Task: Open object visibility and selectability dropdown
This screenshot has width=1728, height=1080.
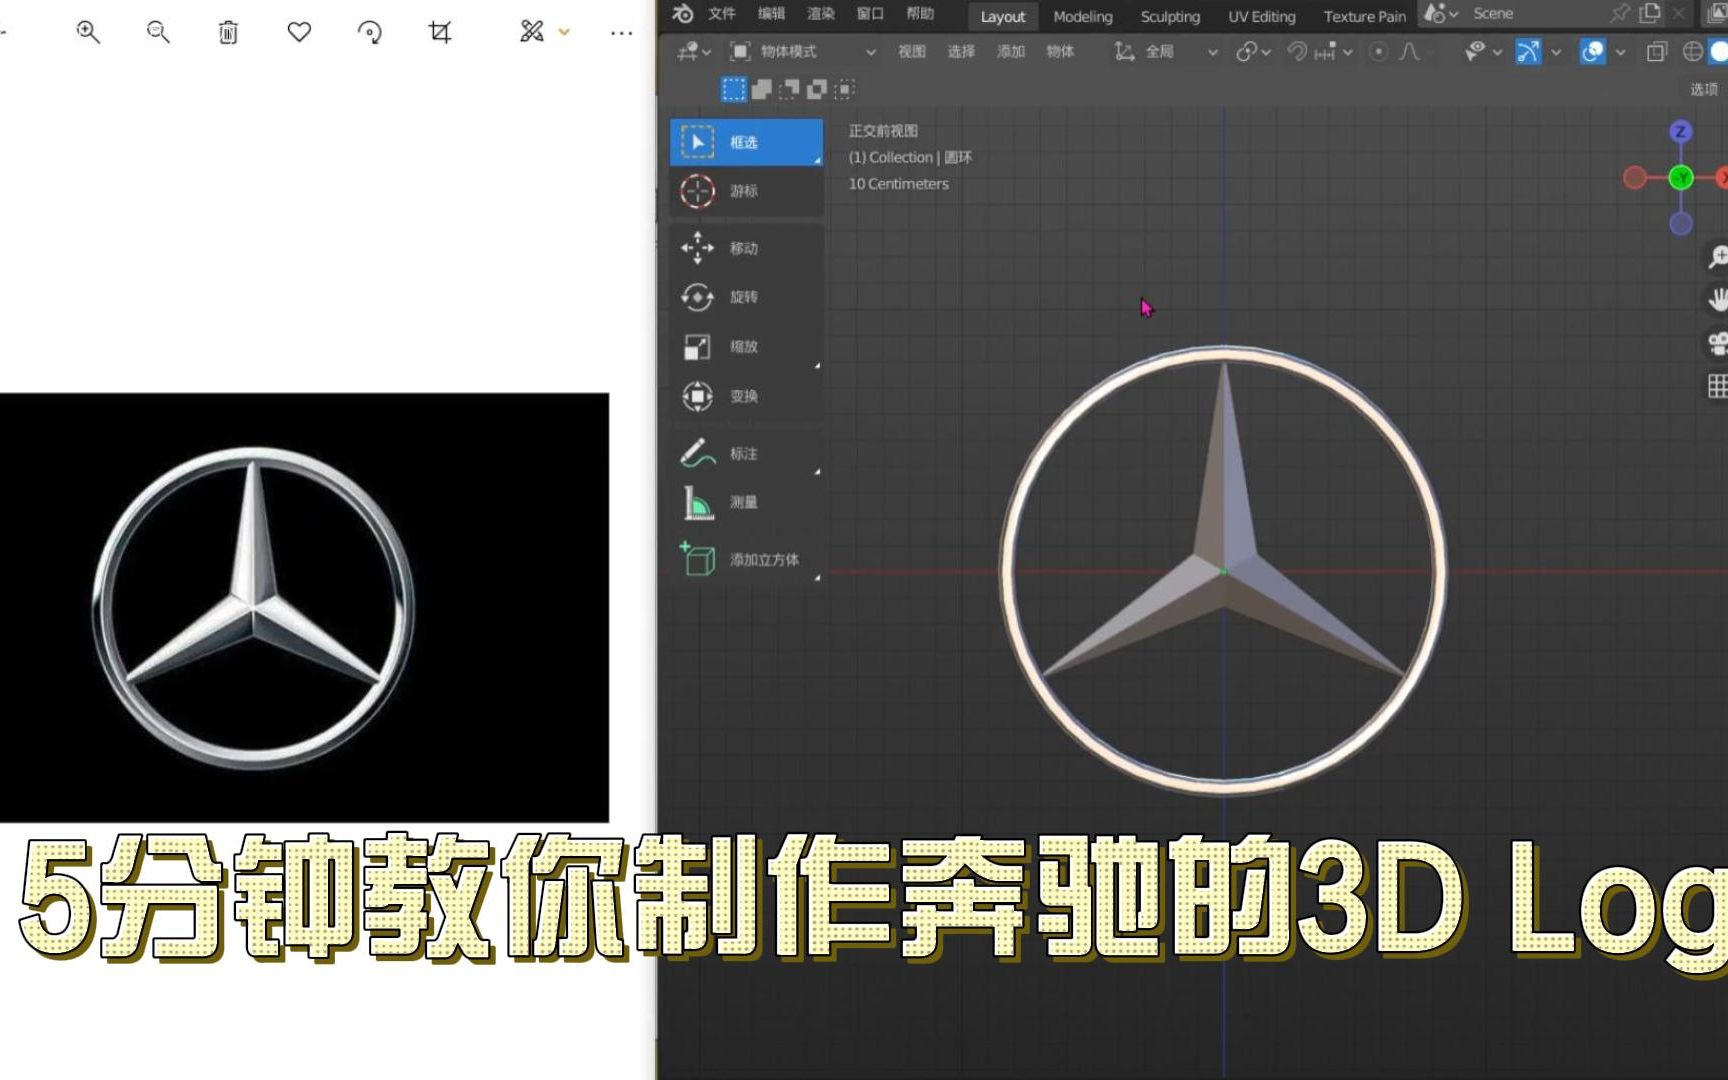Action: tap(1483, 52)
